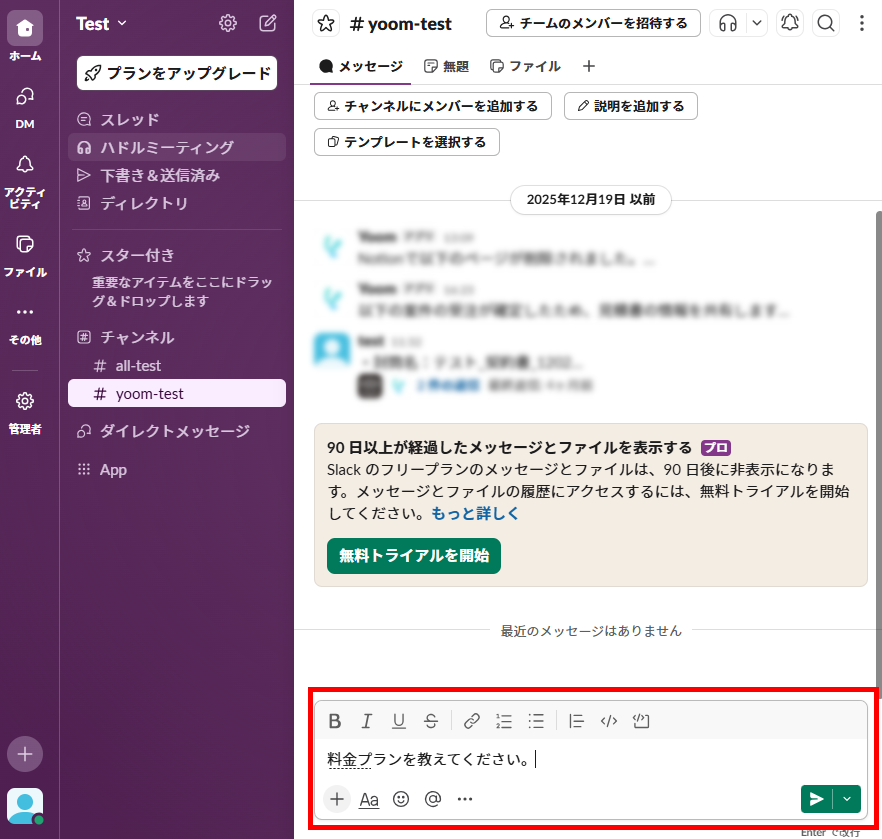Open the channel's three-dot more menu
Viewport: 882px width, 839px height.
coord(862,23)
